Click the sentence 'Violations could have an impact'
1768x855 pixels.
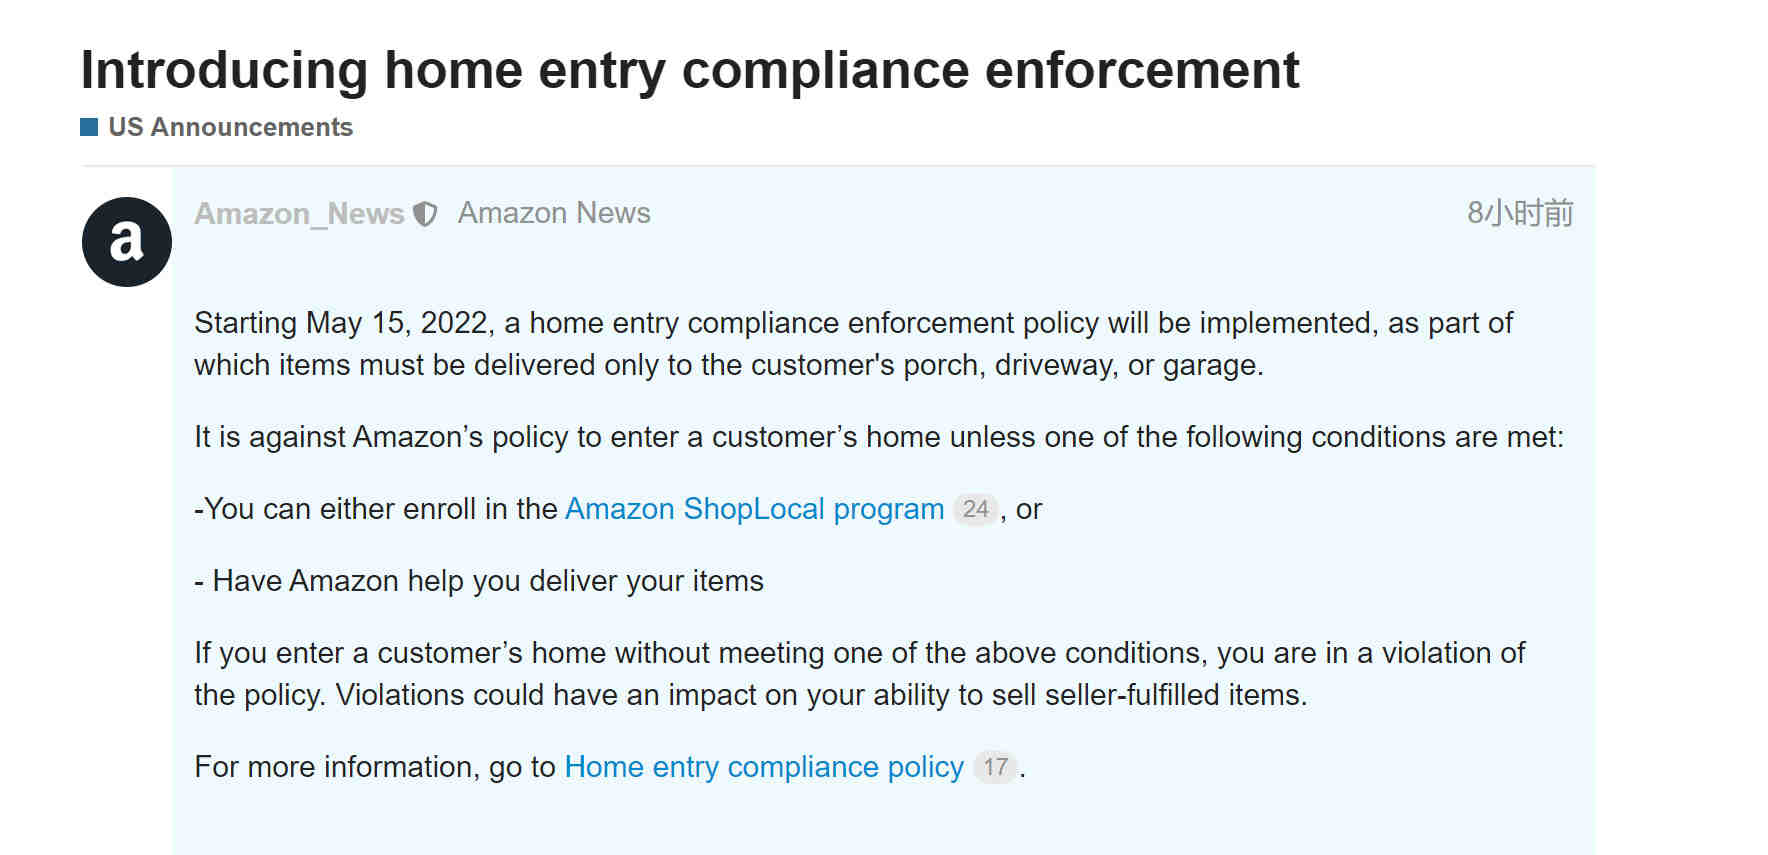[x=821, y=695]
